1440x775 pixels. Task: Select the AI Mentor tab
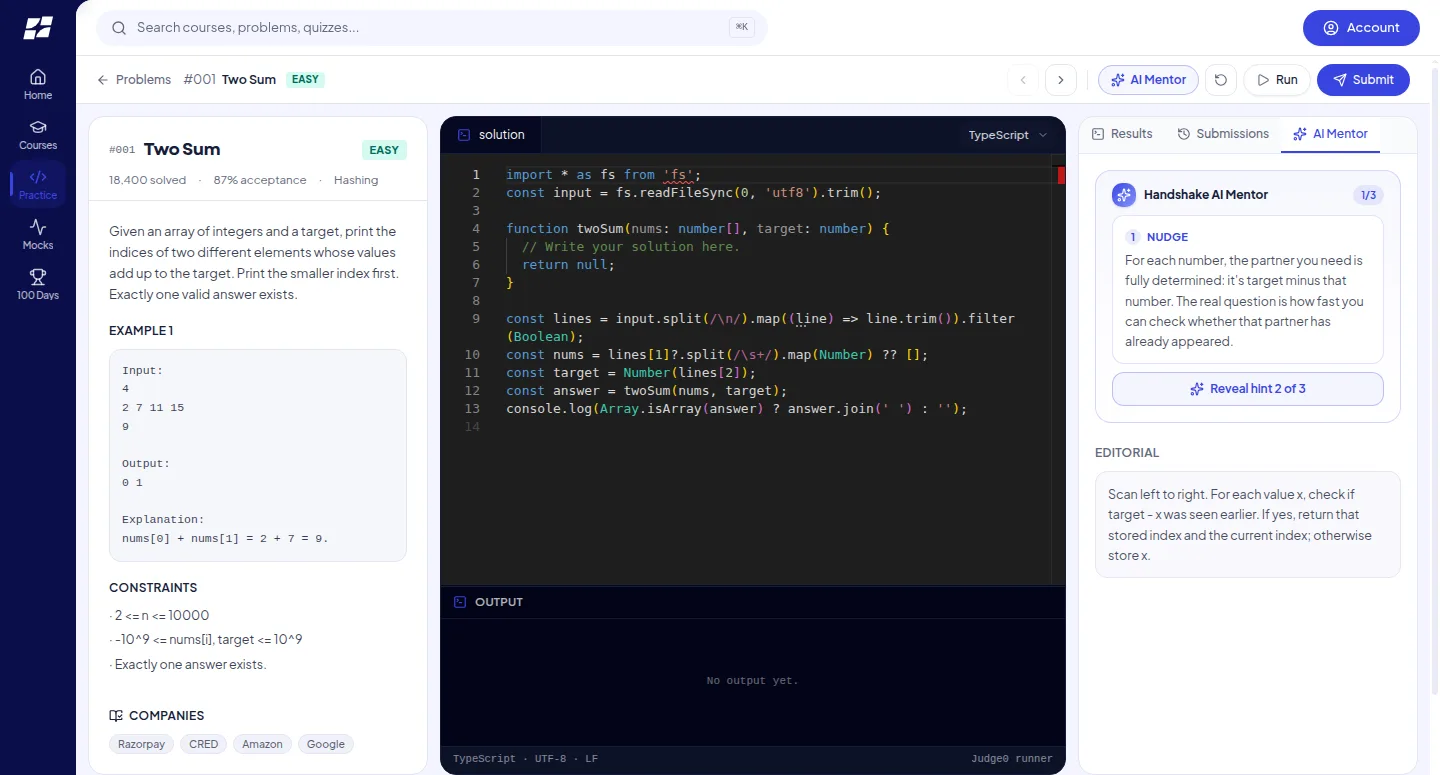1330,134
